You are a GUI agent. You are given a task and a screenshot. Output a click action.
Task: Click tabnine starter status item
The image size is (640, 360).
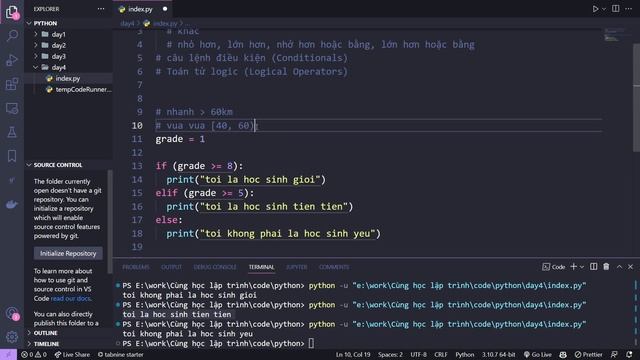coord(120,355)
